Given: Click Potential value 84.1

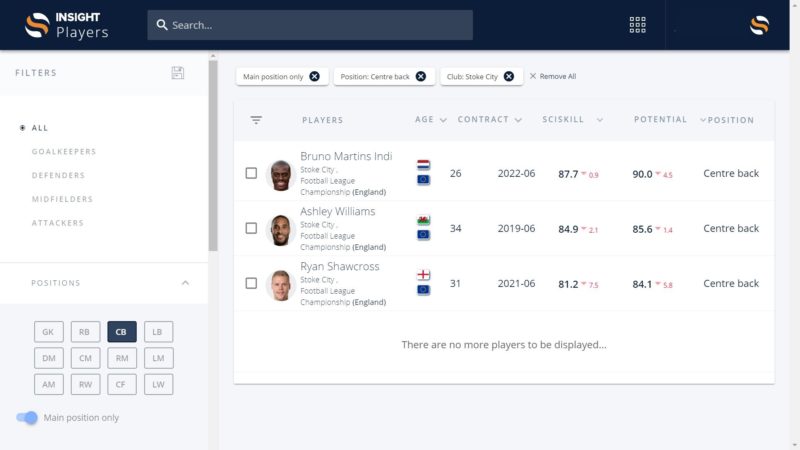Looking at the screenshot, I should point(642,284).
